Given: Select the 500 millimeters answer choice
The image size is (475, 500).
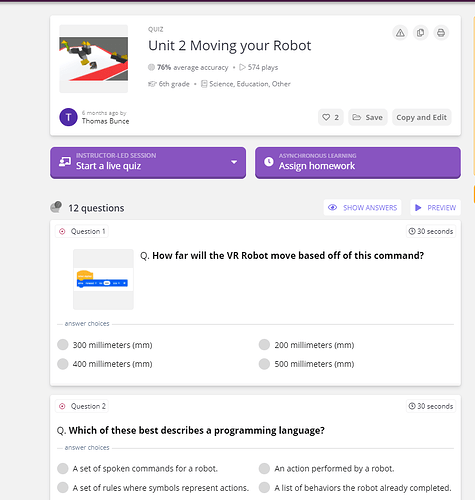Looking at the screenshot, I should [306, 364].
